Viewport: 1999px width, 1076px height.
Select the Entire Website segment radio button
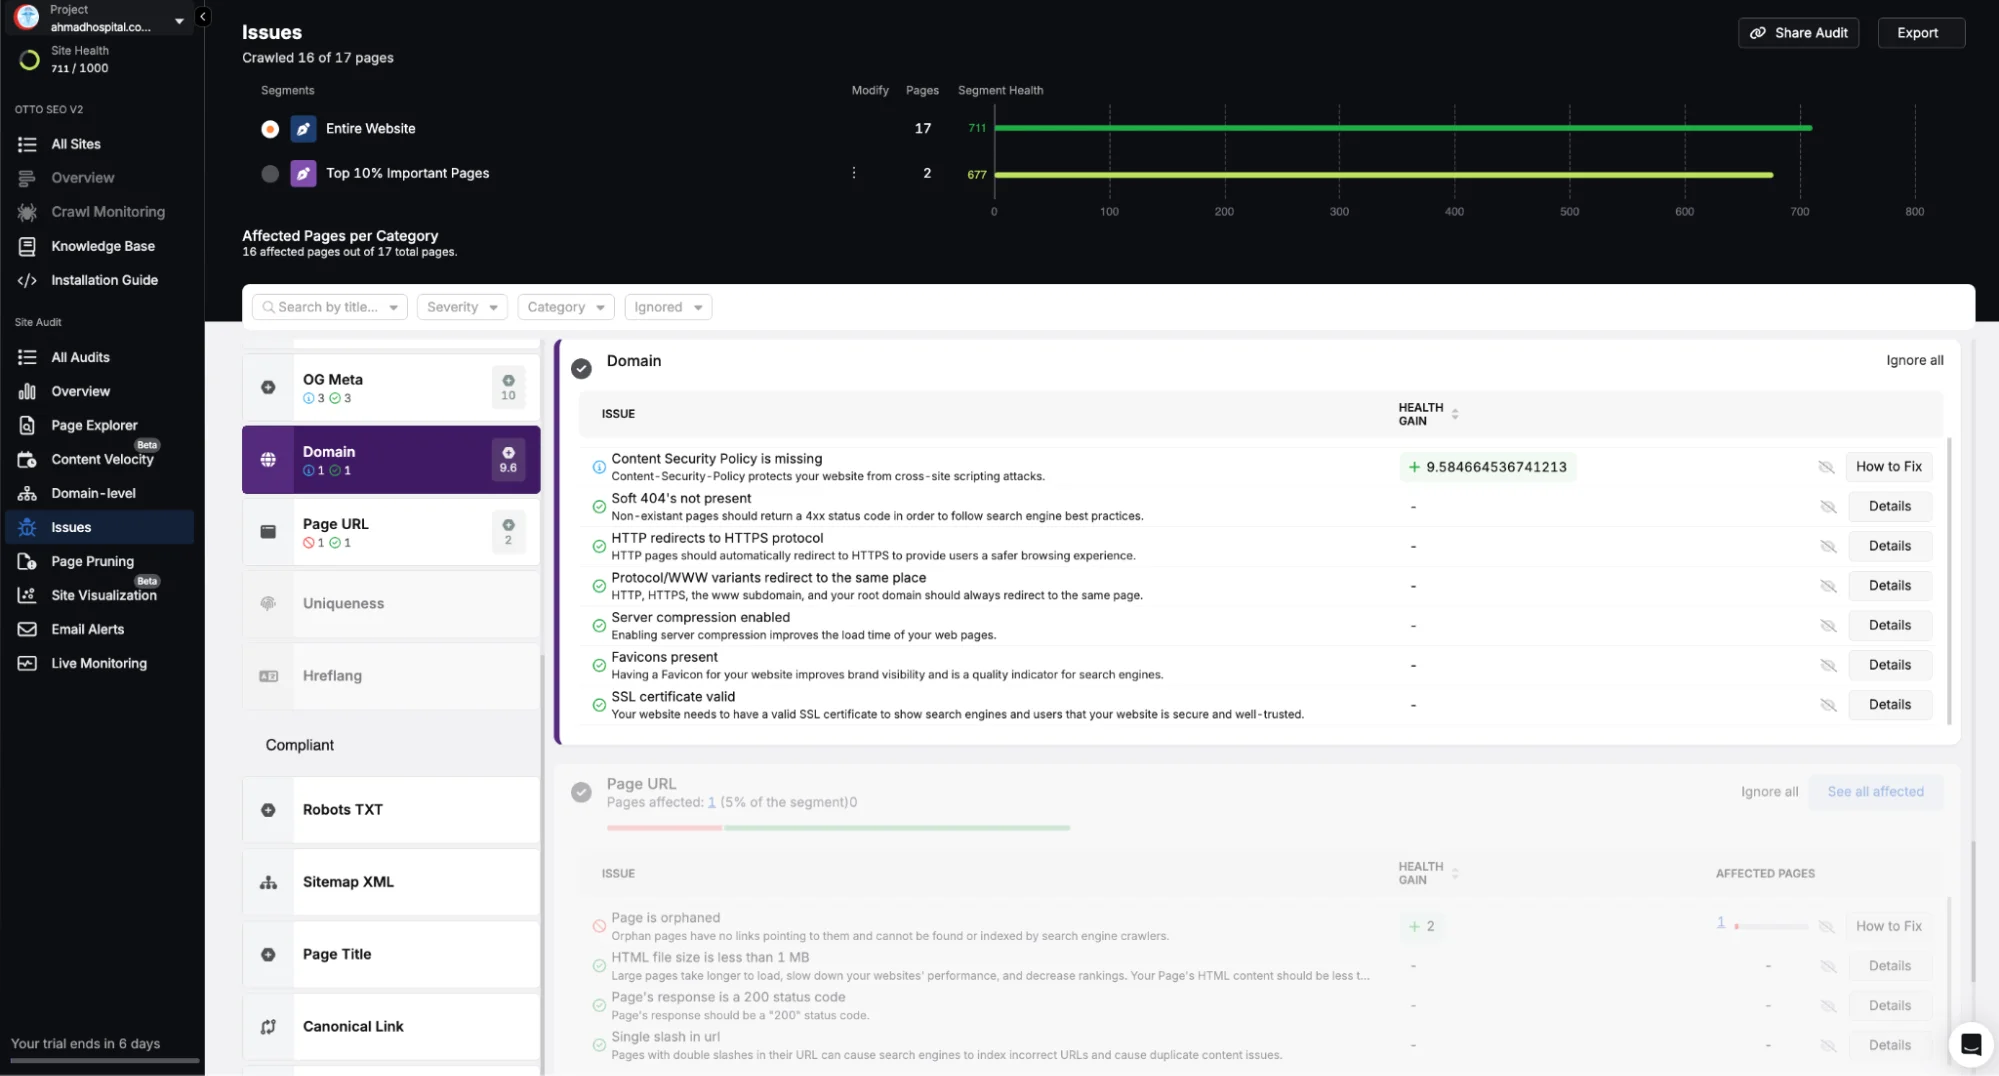[x=270, y=129]
